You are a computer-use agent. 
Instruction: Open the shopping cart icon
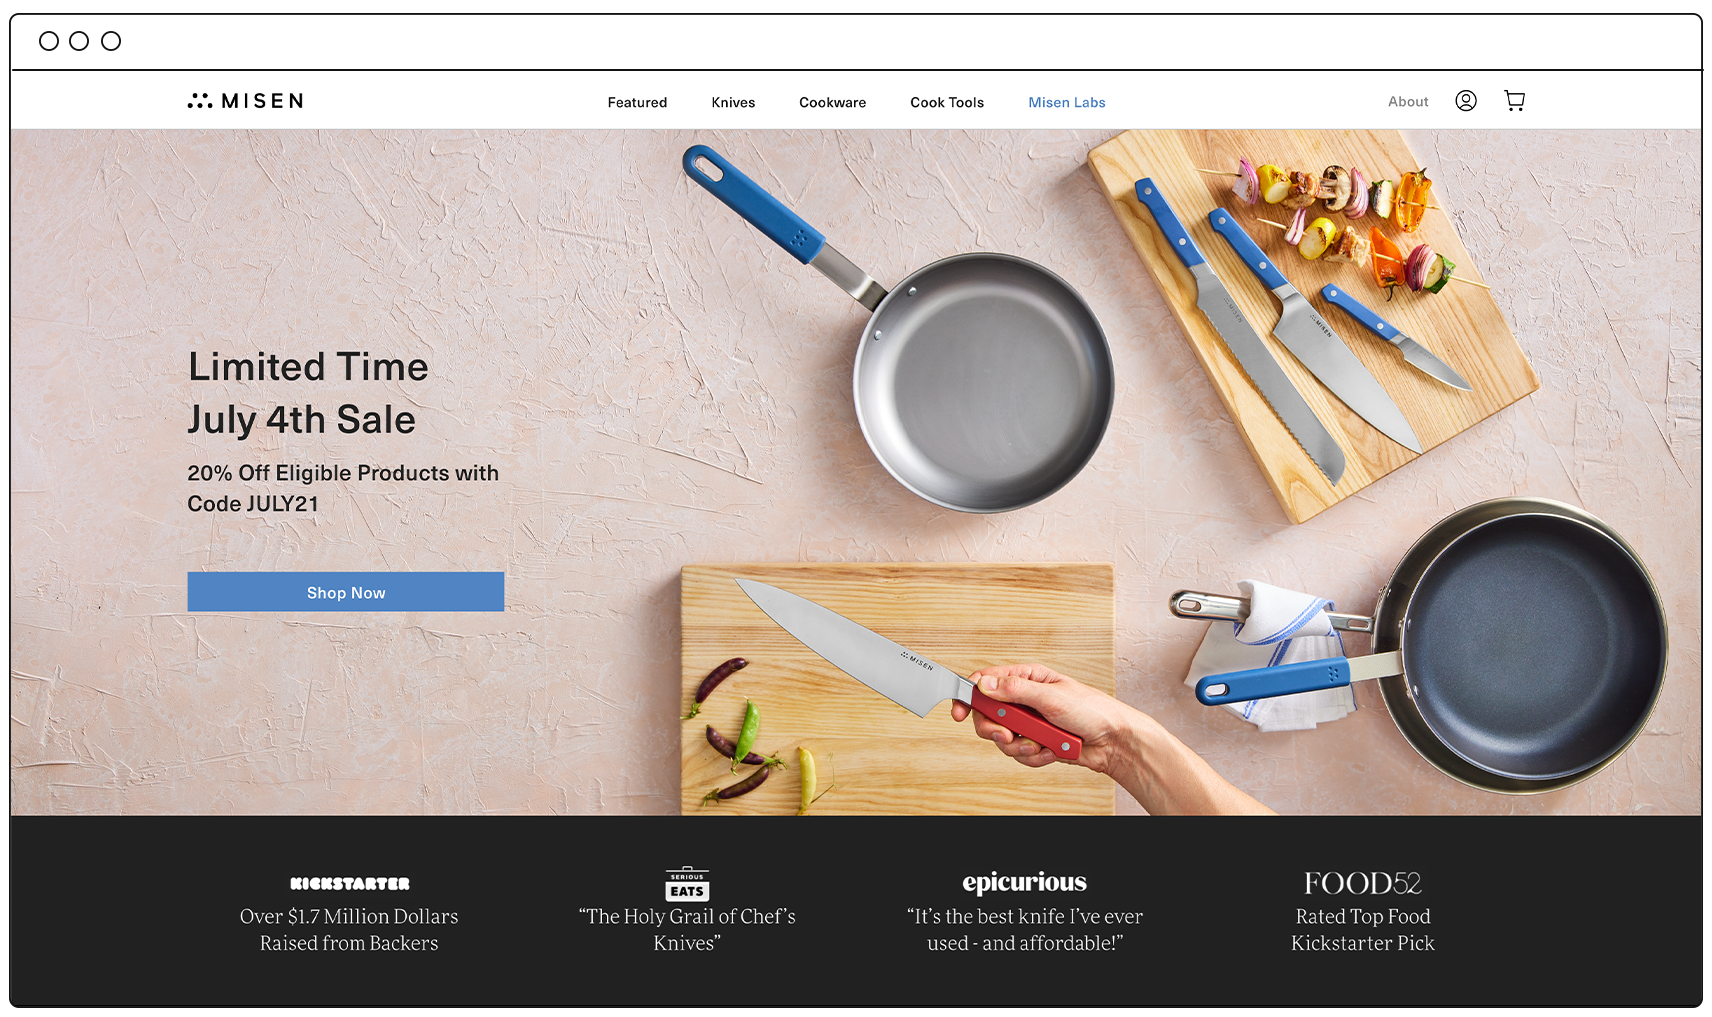[1515, 101]
